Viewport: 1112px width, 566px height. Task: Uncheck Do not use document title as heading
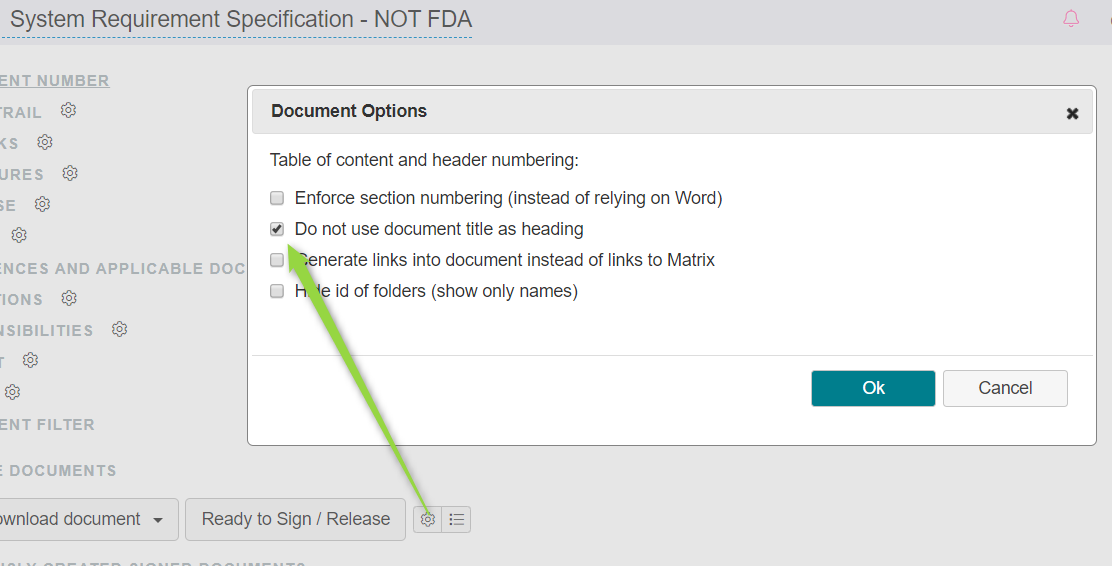point(277,229)
